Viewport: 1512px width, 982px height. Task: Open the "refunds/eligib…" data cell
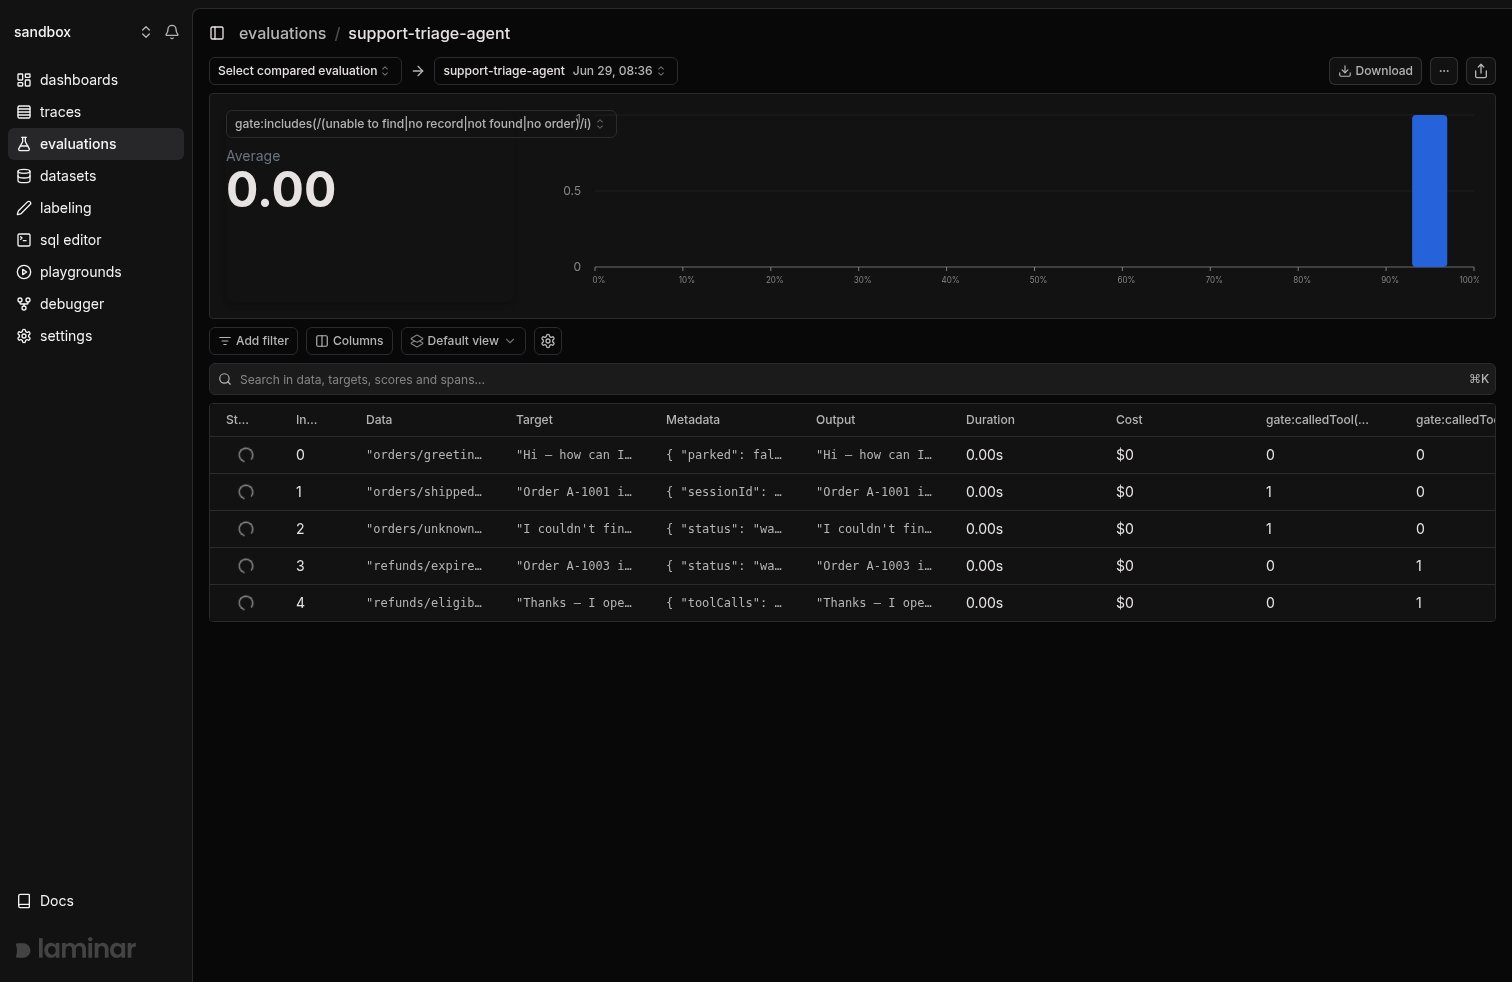coord(424,603)
